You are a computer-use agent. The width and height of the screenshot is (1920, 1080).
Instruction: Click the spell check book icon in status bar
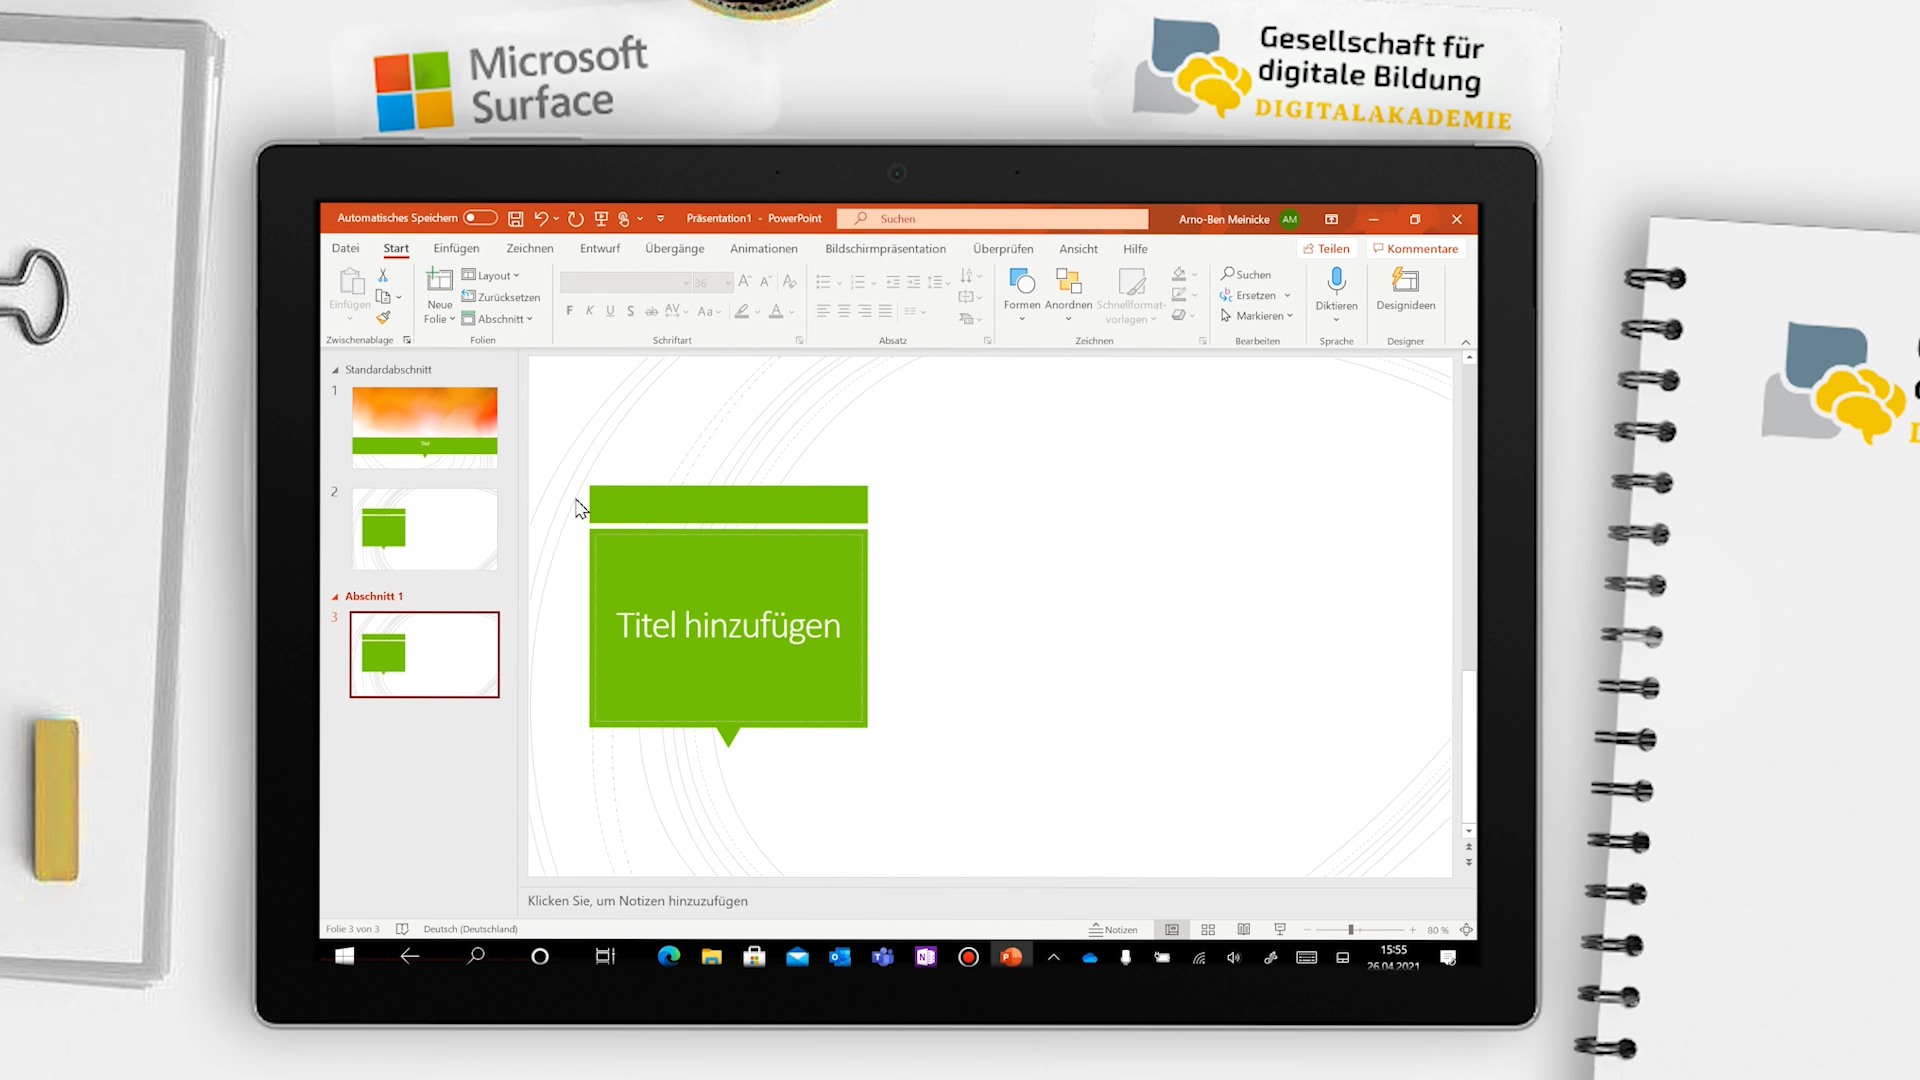(402, 929)
